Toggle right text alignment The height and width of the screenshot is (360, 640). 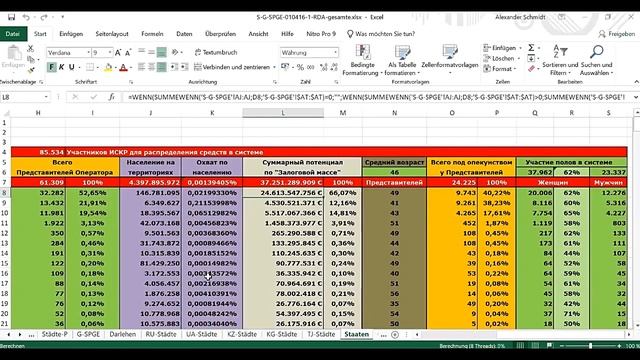click(x=162, y=67)
